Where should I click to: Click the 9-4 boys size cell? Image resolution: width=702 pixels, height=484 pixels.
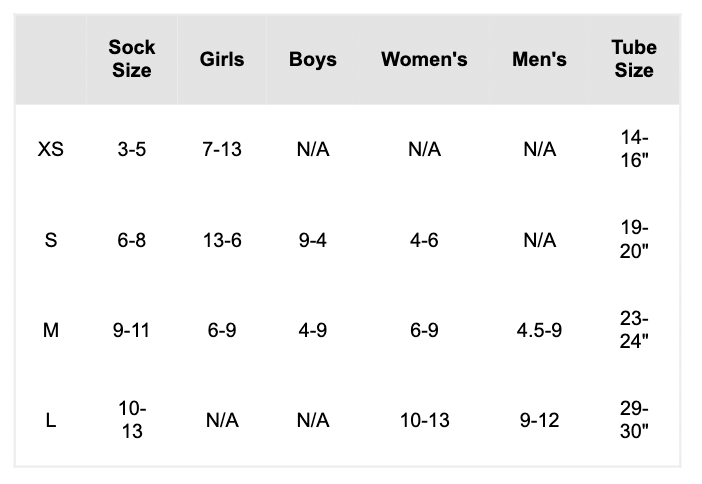click(x=312, y=240)
